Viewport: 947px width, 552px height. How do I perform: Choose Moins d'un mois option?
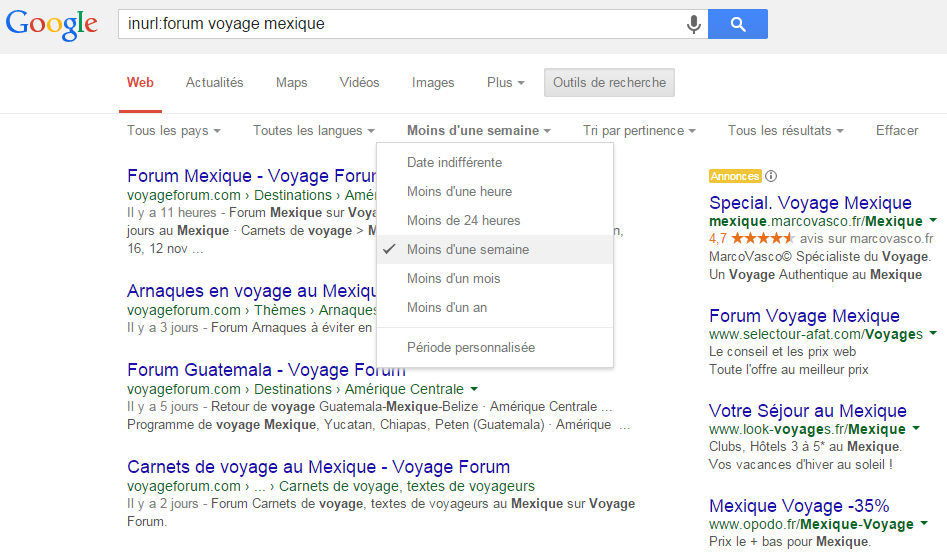click(x=495, y=278)
